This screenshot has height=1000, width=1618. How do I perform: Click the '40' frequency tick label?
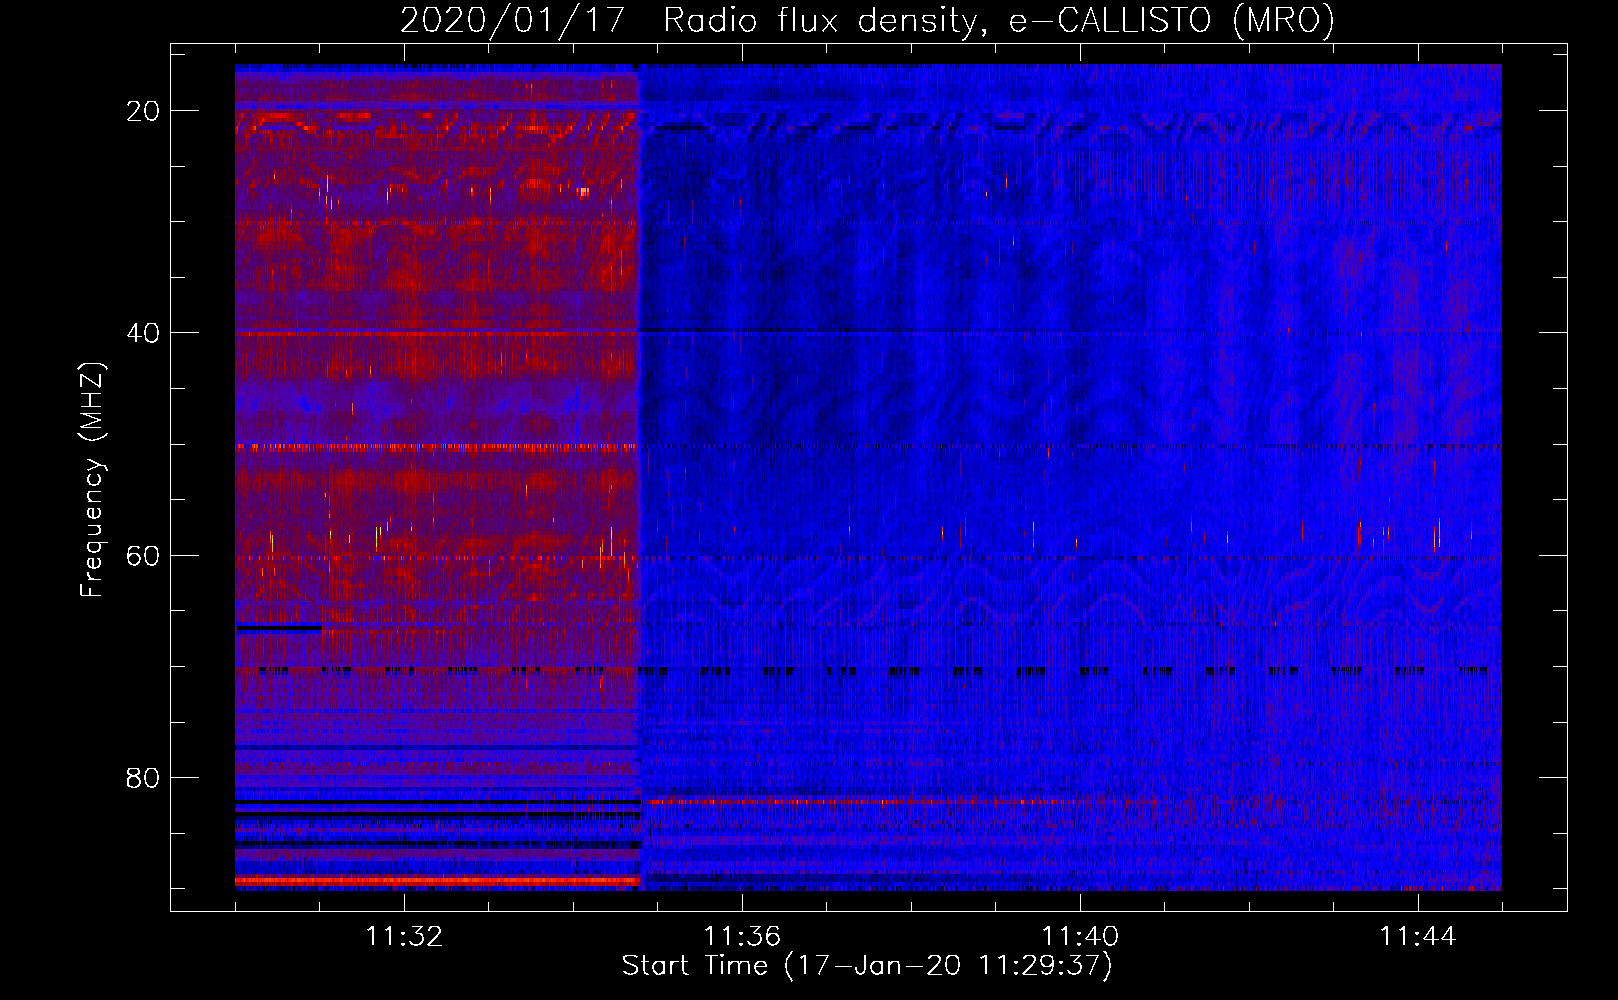tap(144, 333)
